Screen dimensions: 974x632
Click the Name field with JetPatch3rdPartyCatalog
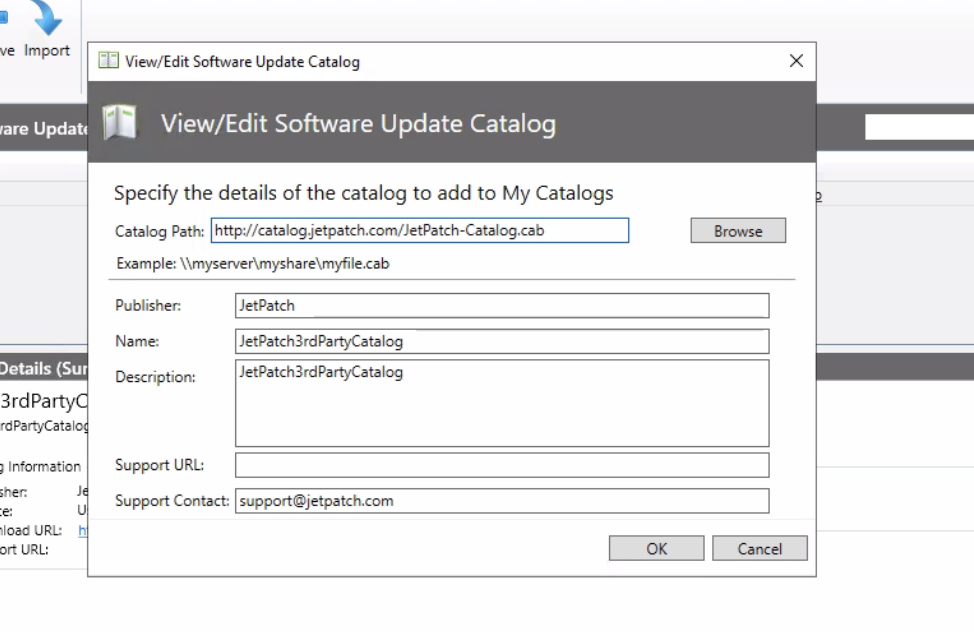(x=502, y=341)
